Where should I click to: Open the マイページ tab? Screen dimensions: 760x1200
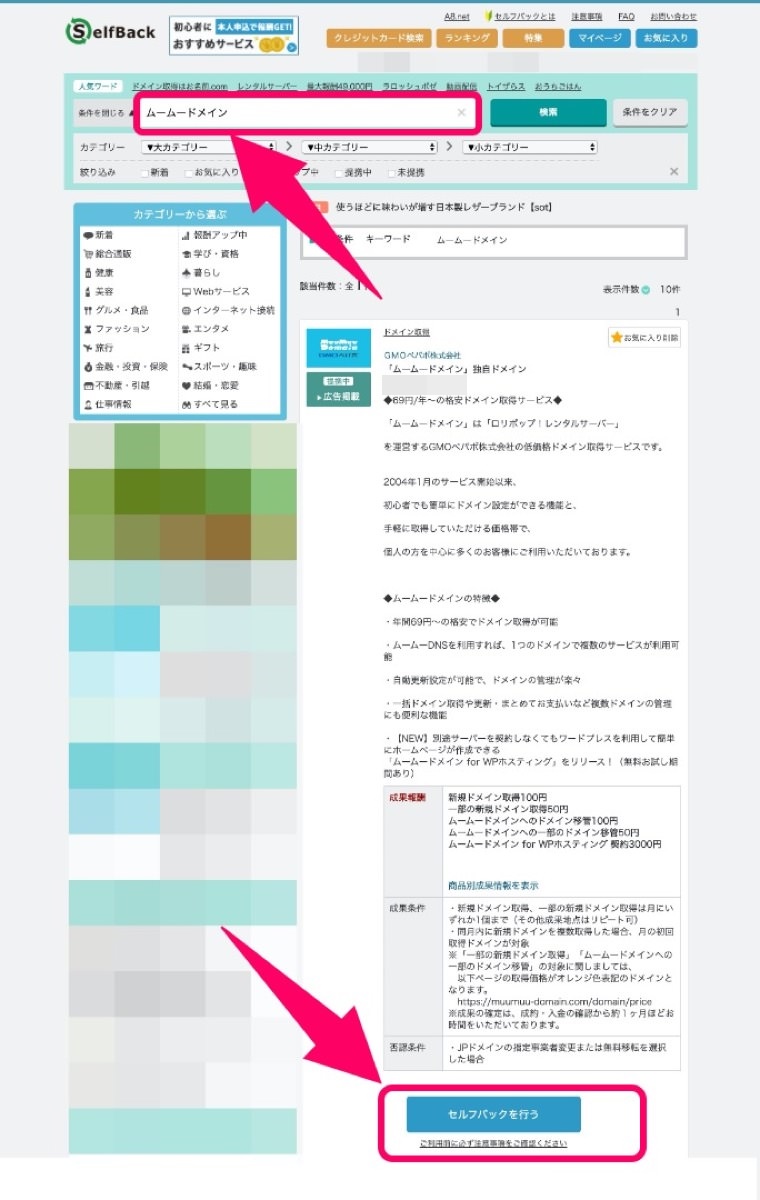click(600, 38)
